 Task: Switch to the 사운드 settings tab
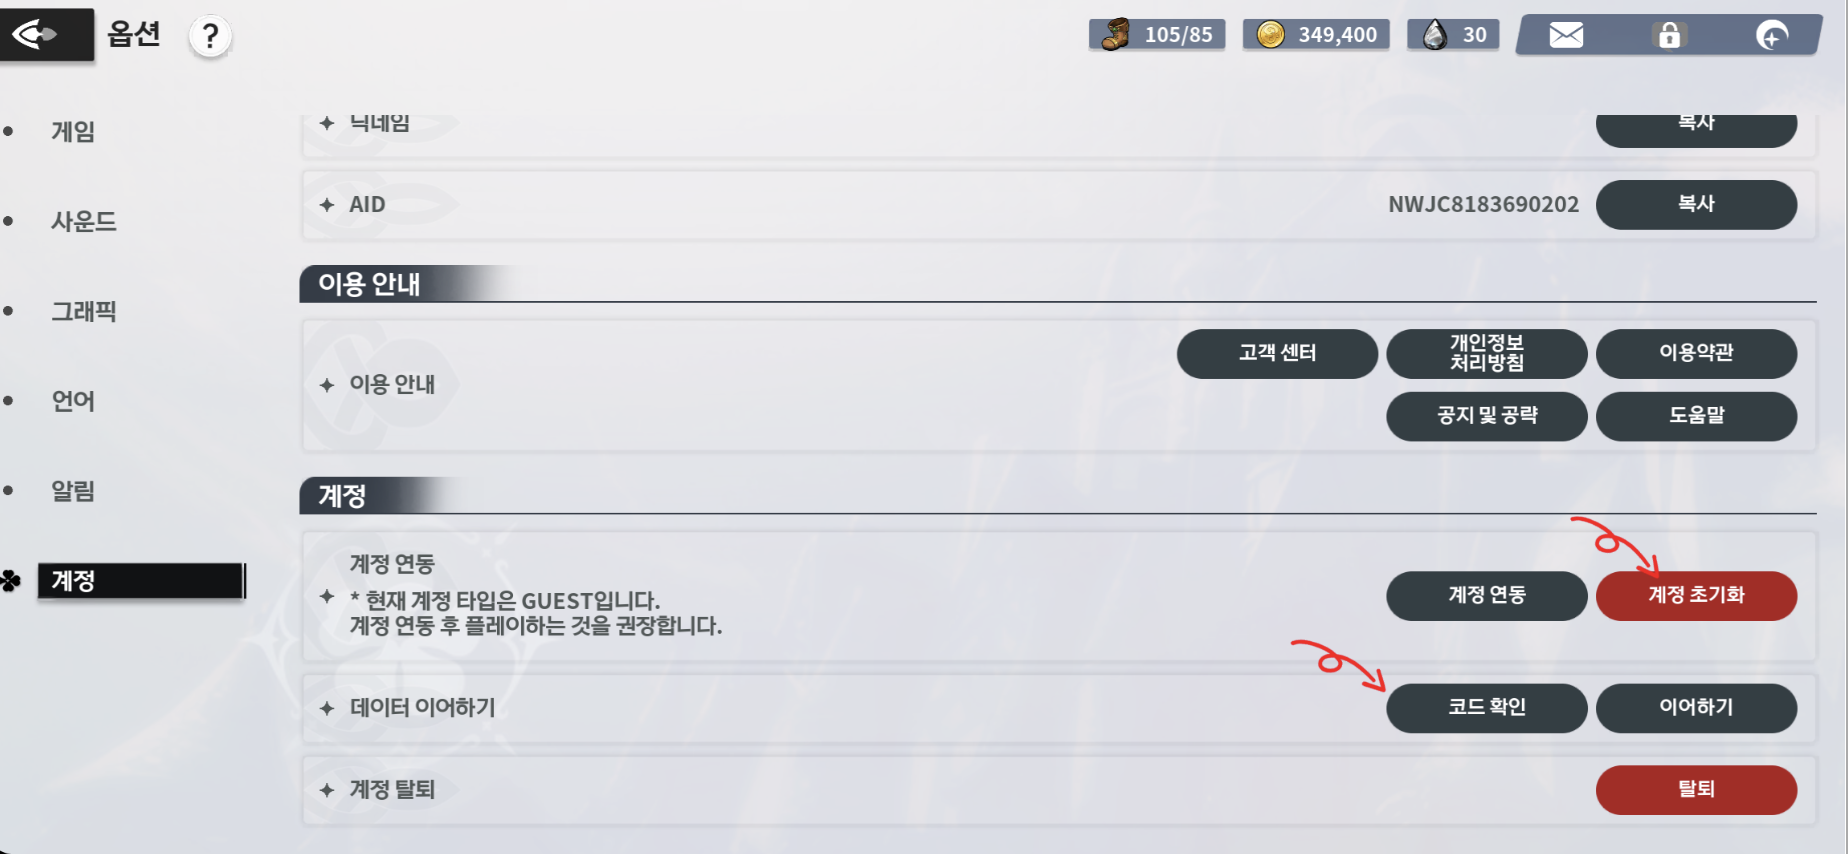pyautogui.click(x=84, y=222)
